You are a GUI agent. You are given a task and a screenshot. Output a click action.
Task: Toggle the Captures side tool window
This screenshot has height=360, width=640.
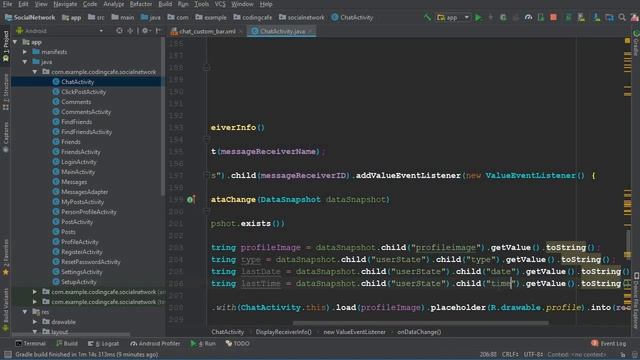[6, 138]
